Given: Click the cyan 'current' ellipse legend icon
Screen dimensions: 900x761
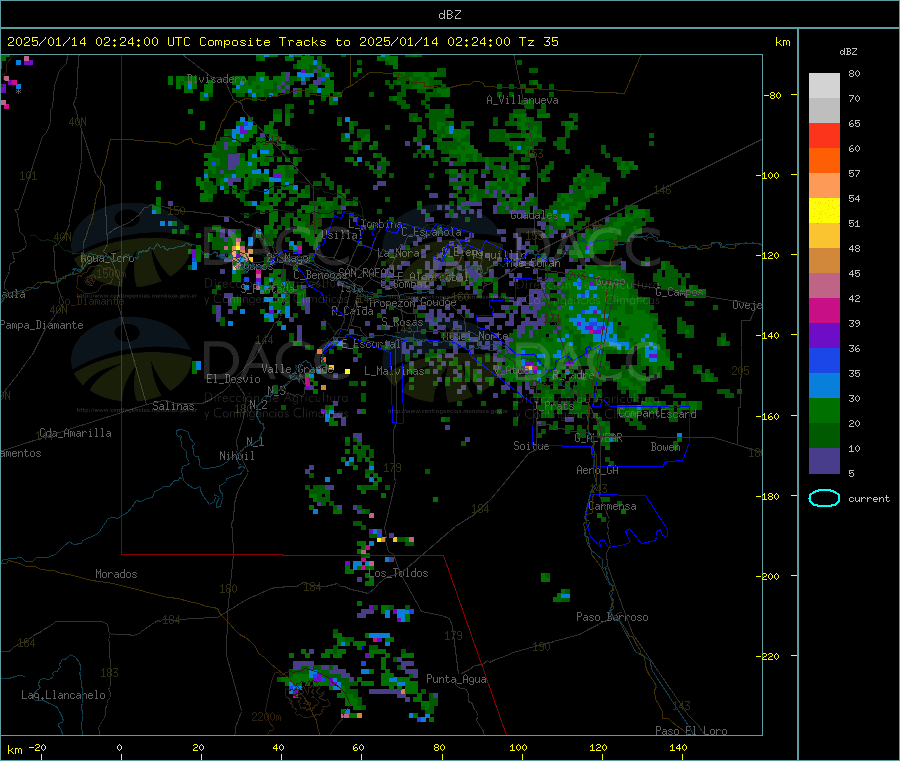Looking at the screenshot, I should (x=824, y=498).
